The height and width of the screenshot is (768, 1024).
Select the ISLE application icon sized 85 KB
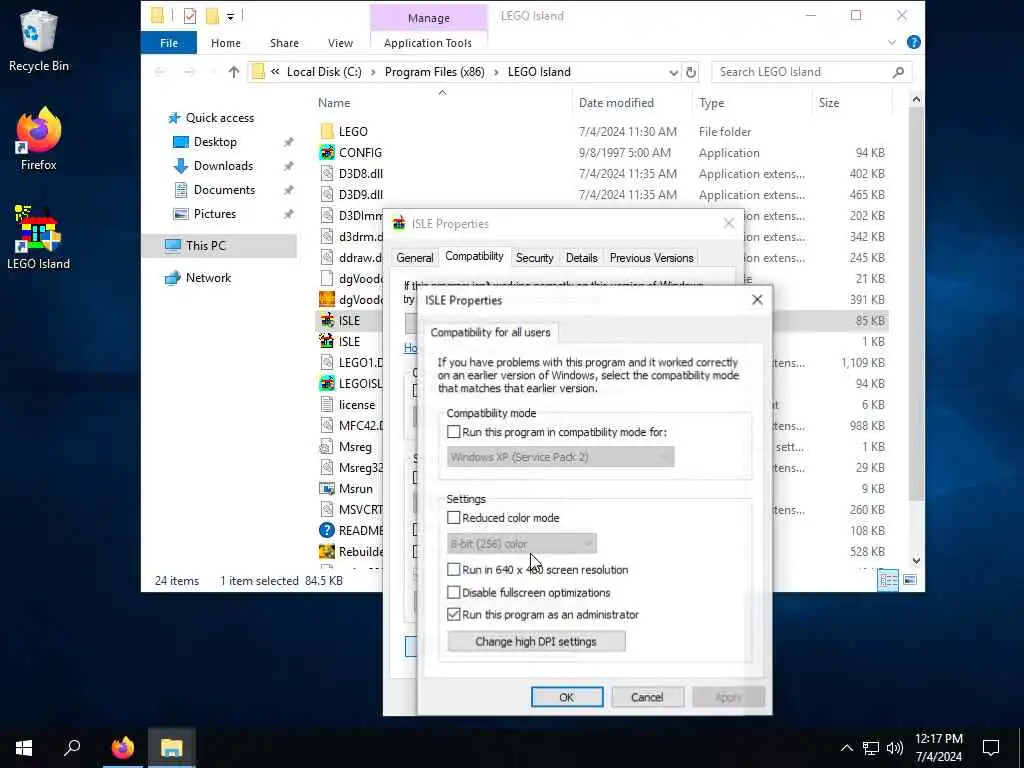click(x=327, y=320)
